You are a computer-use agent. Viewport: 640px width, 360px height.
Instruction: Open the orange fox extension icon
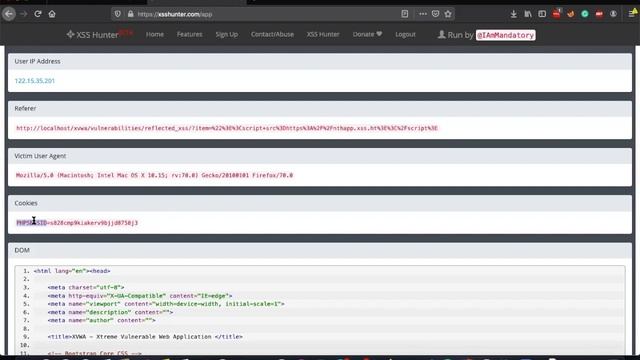(571, 14)
